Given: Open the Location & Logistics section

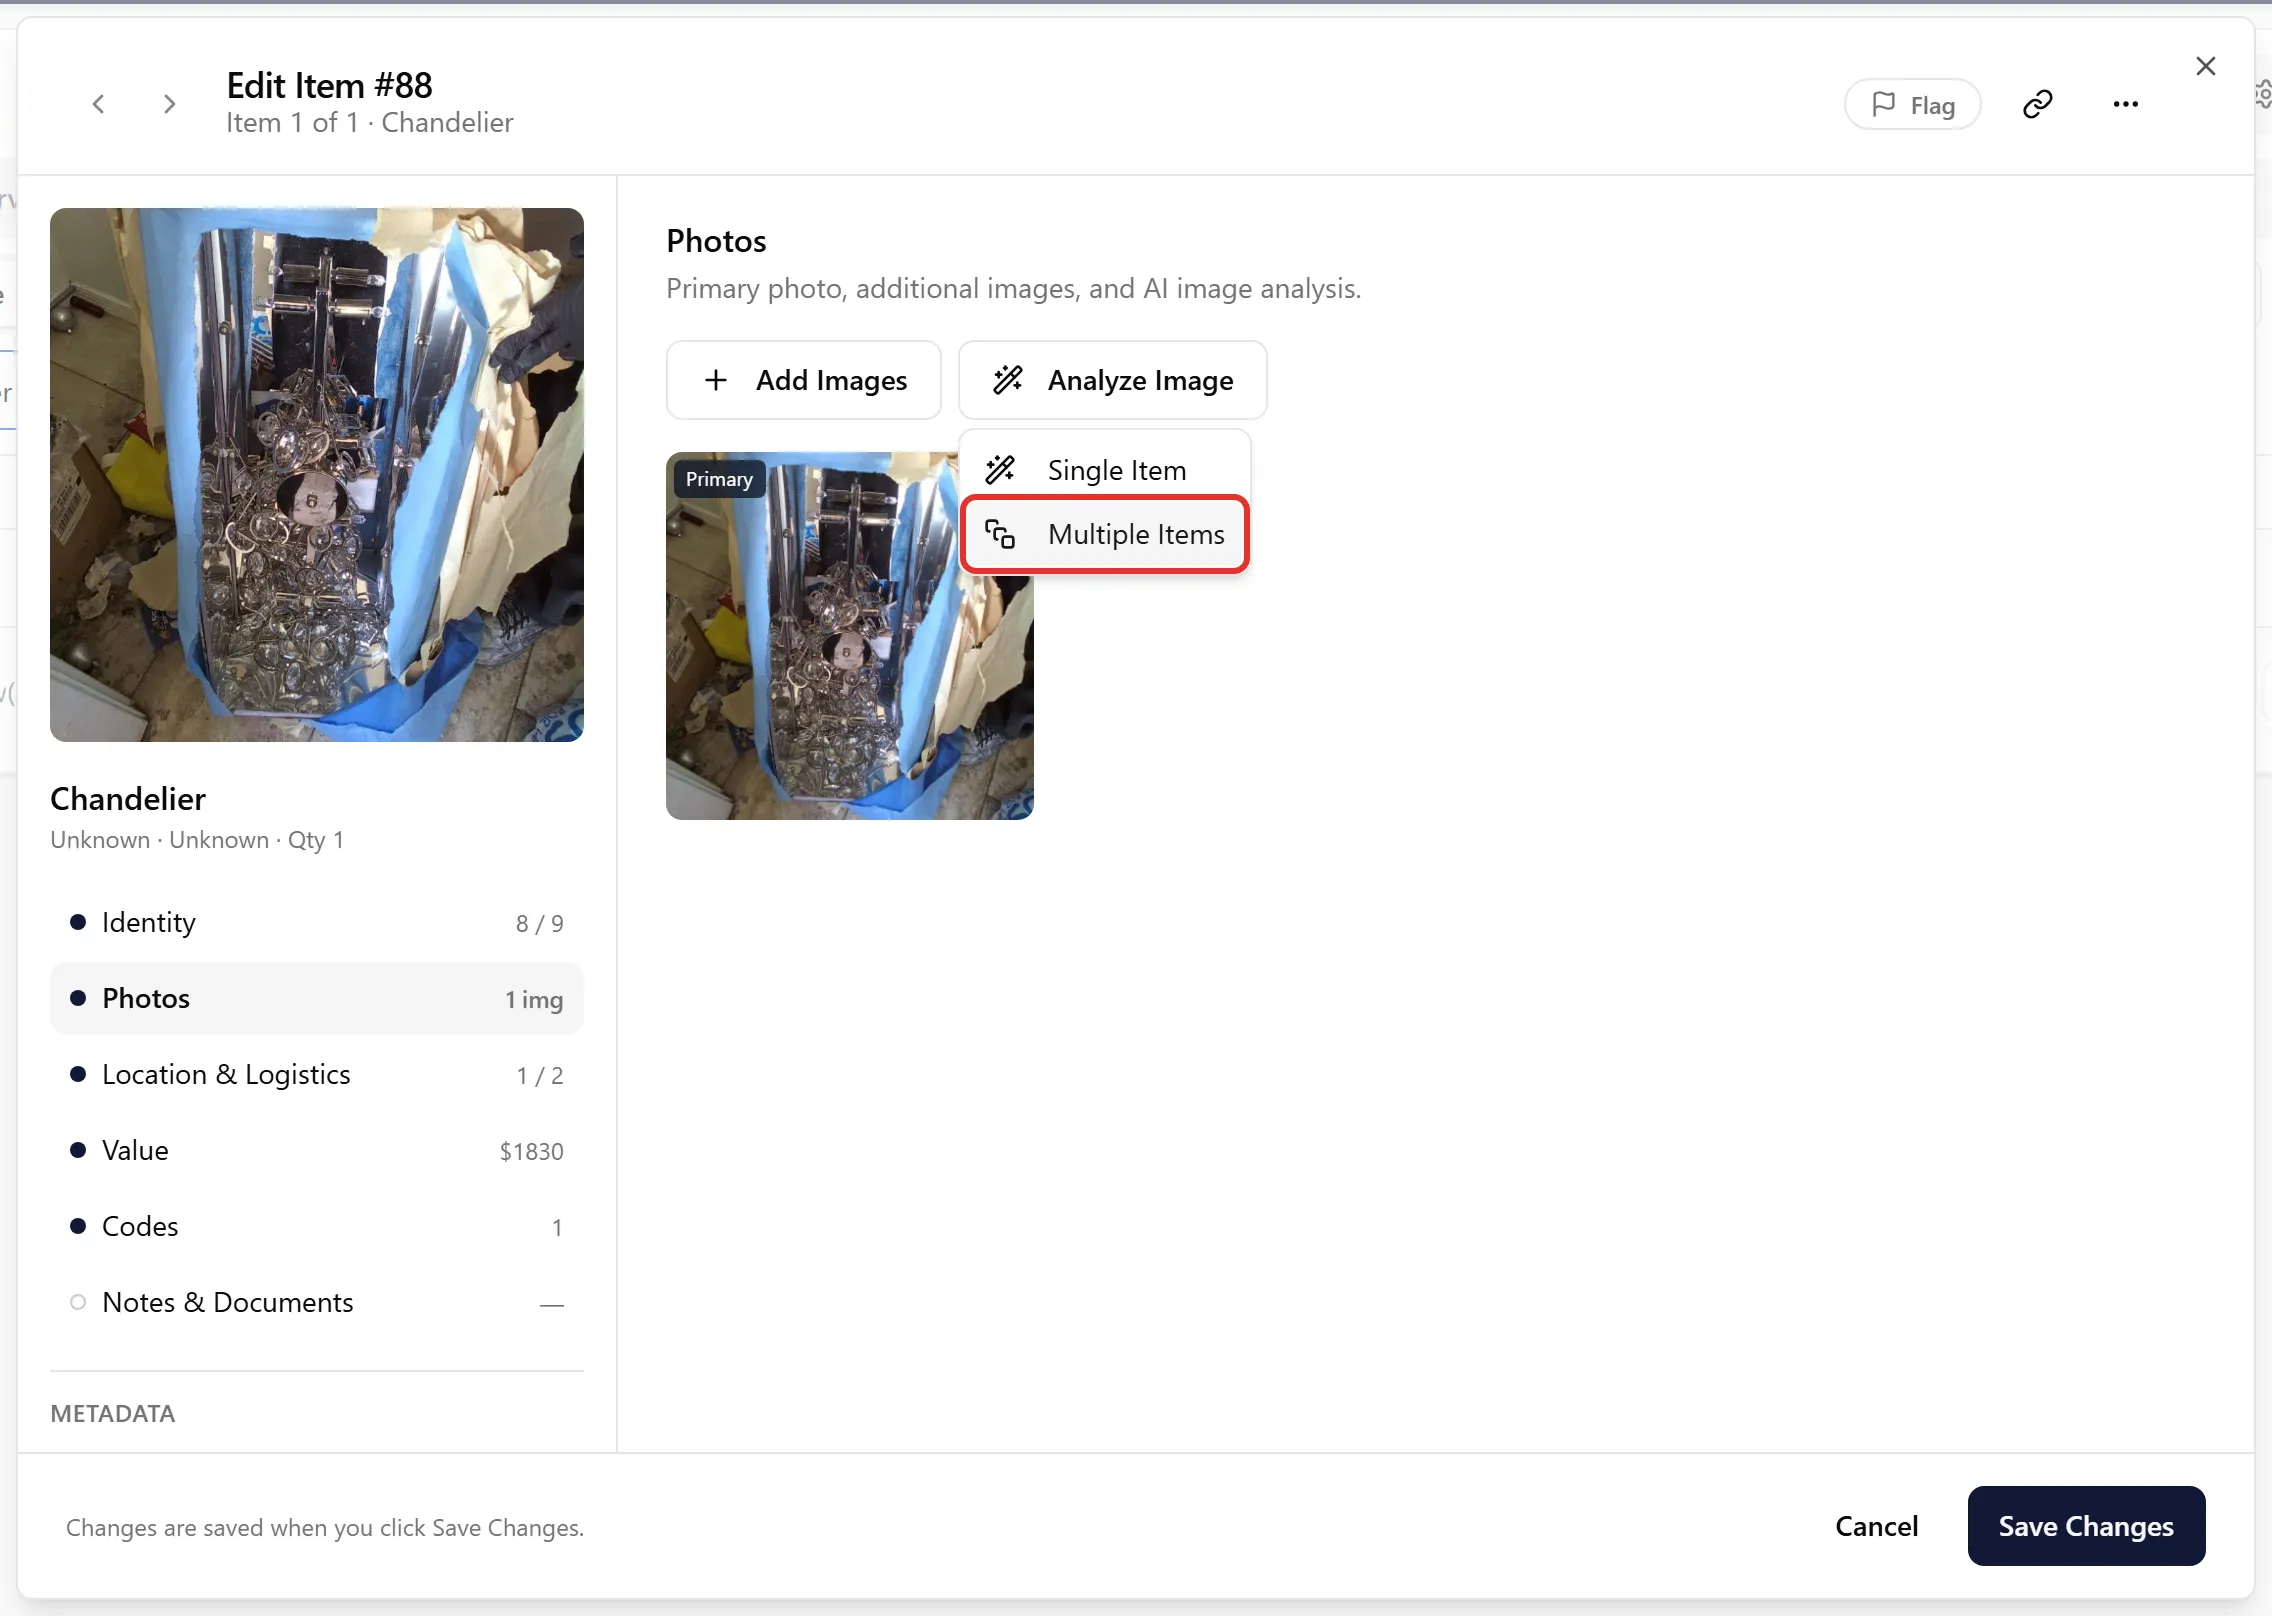Looking at the screenshot, I should [x=317, y=1074].
